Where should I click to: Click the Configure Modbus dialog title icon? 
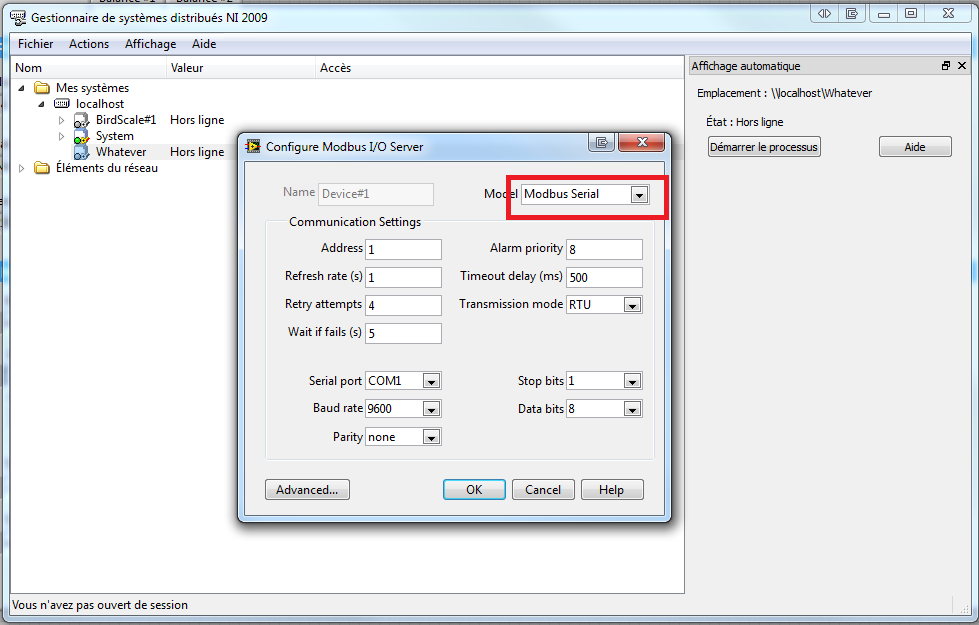(x=253, y=146)
